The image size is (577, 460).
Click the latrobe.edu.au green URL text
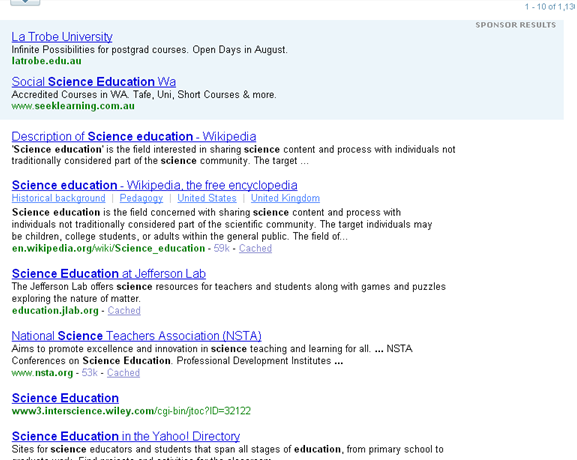(46, 61)
